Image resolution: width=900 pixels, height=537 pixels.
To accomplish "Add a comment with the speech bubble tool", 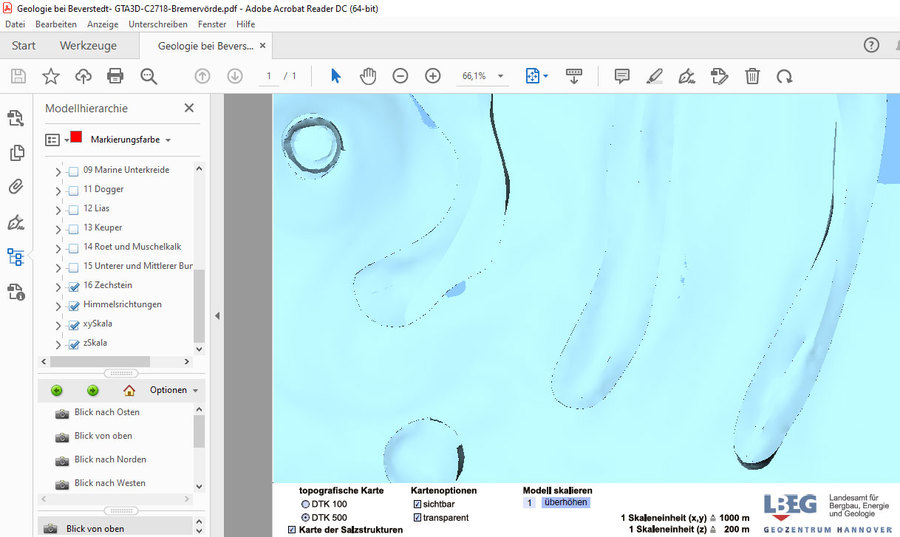I will click(x=621, y=76).
